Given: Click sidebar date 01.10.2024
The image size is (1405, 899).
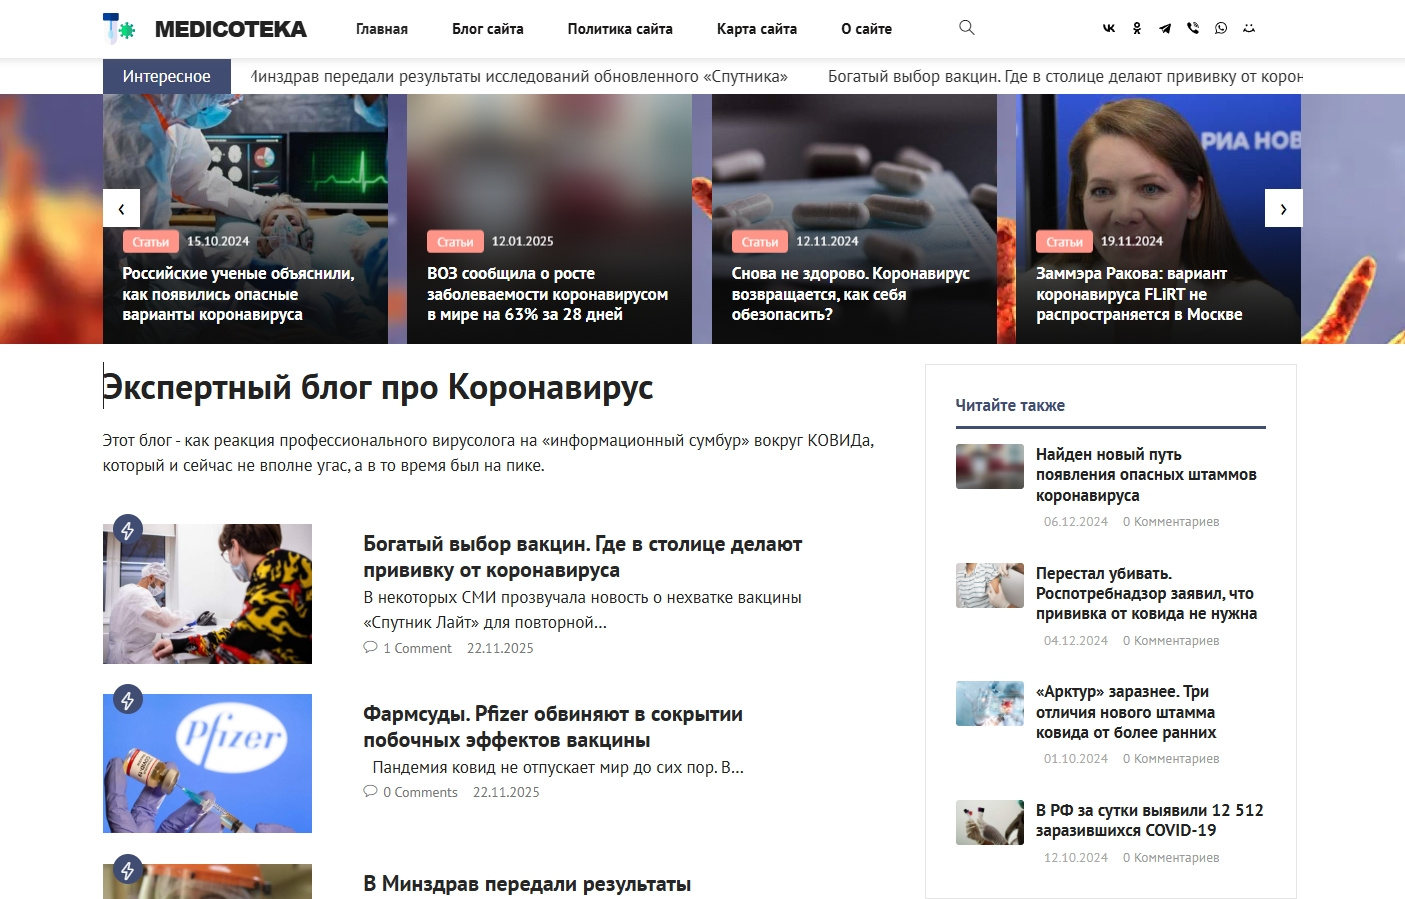Looking at the screenshot, I should coord(1076,759).
